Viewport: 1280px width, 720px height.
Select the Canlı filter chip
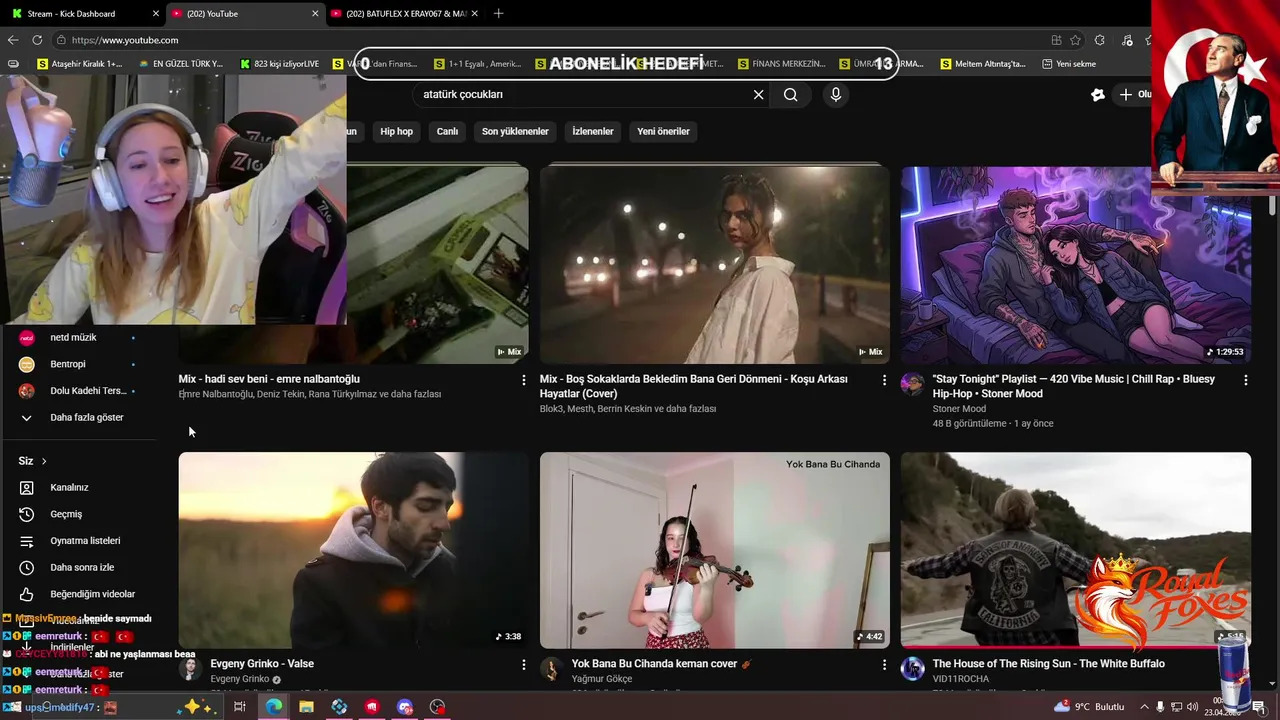click(447, 131)
